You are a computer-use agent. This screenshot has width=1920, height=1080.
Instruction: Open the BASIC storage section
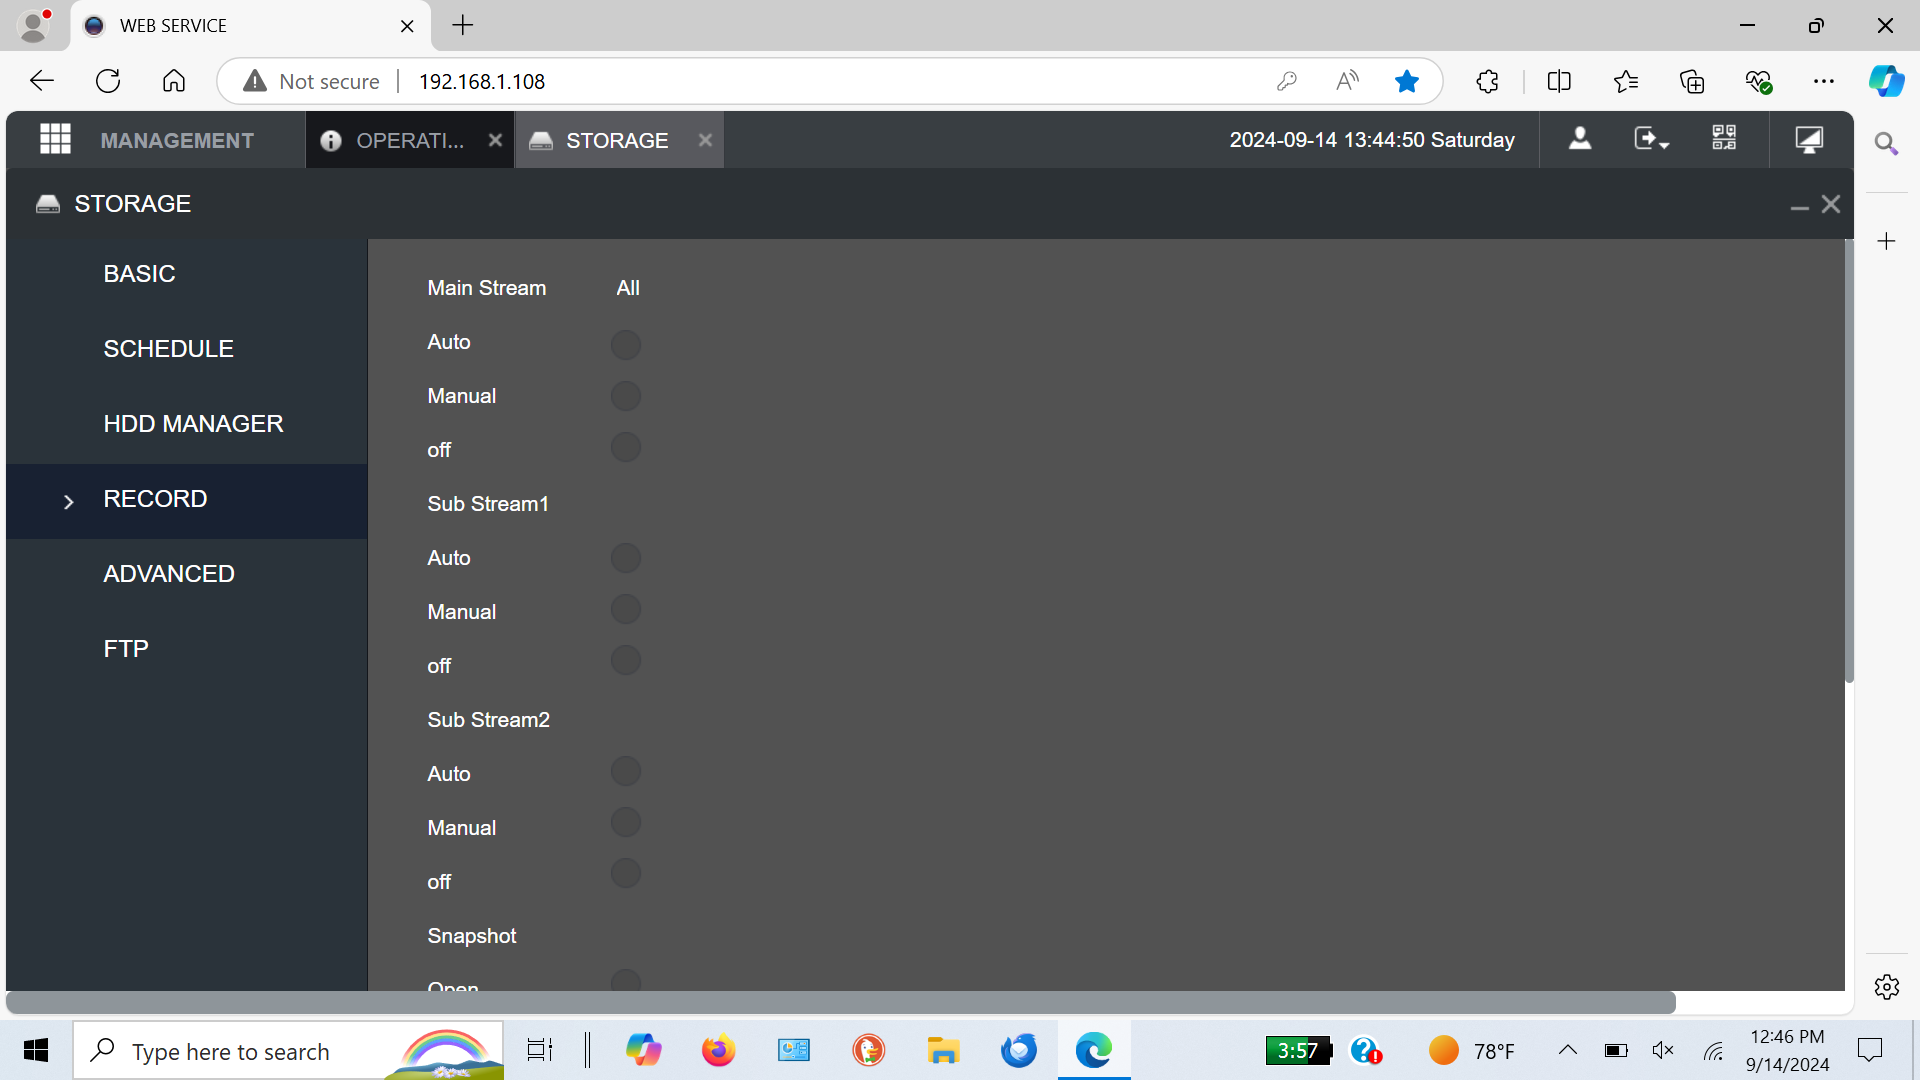187,274
